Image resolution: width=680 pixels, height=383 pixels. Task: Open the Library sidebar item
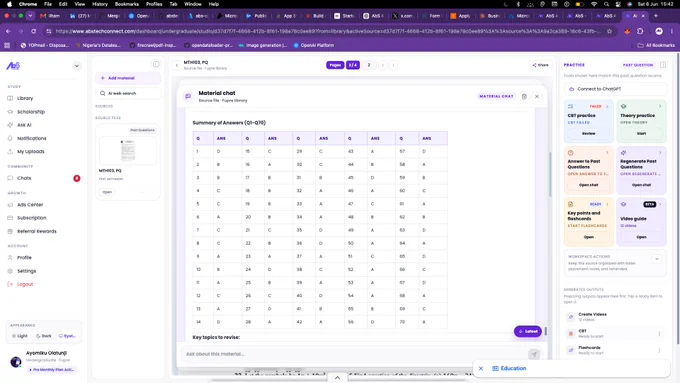[x=25, y=98]
